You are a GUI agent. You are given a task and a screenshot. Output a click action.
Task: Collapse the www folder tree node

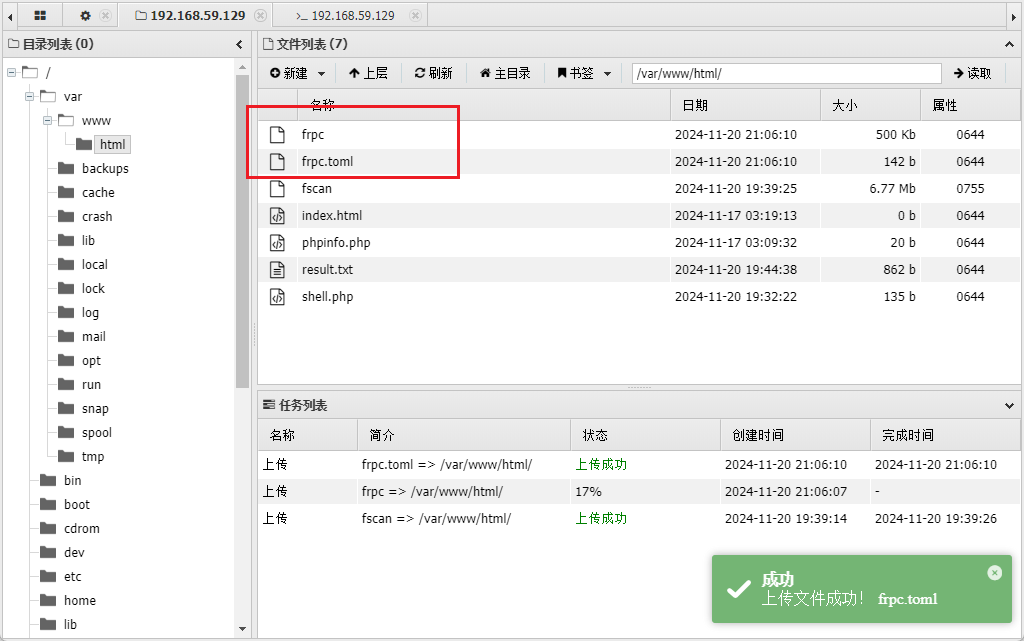coord(47,121)
